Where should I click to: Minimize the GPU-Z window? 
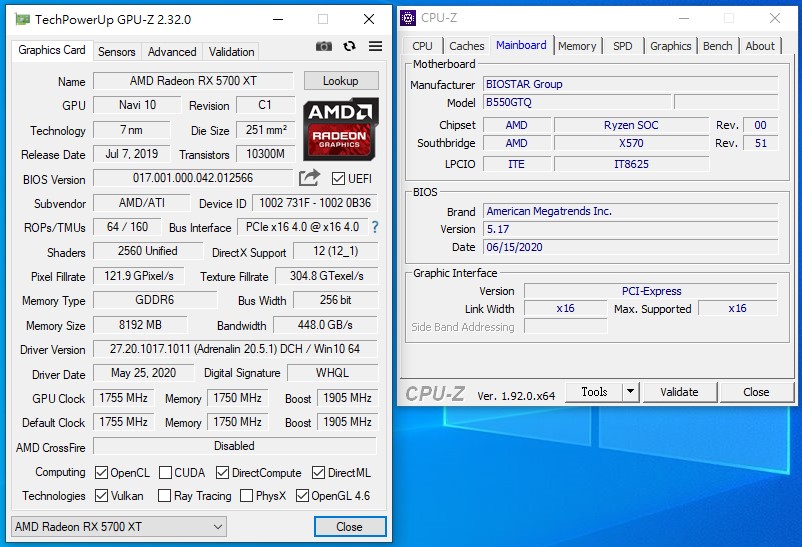point(278,19)
